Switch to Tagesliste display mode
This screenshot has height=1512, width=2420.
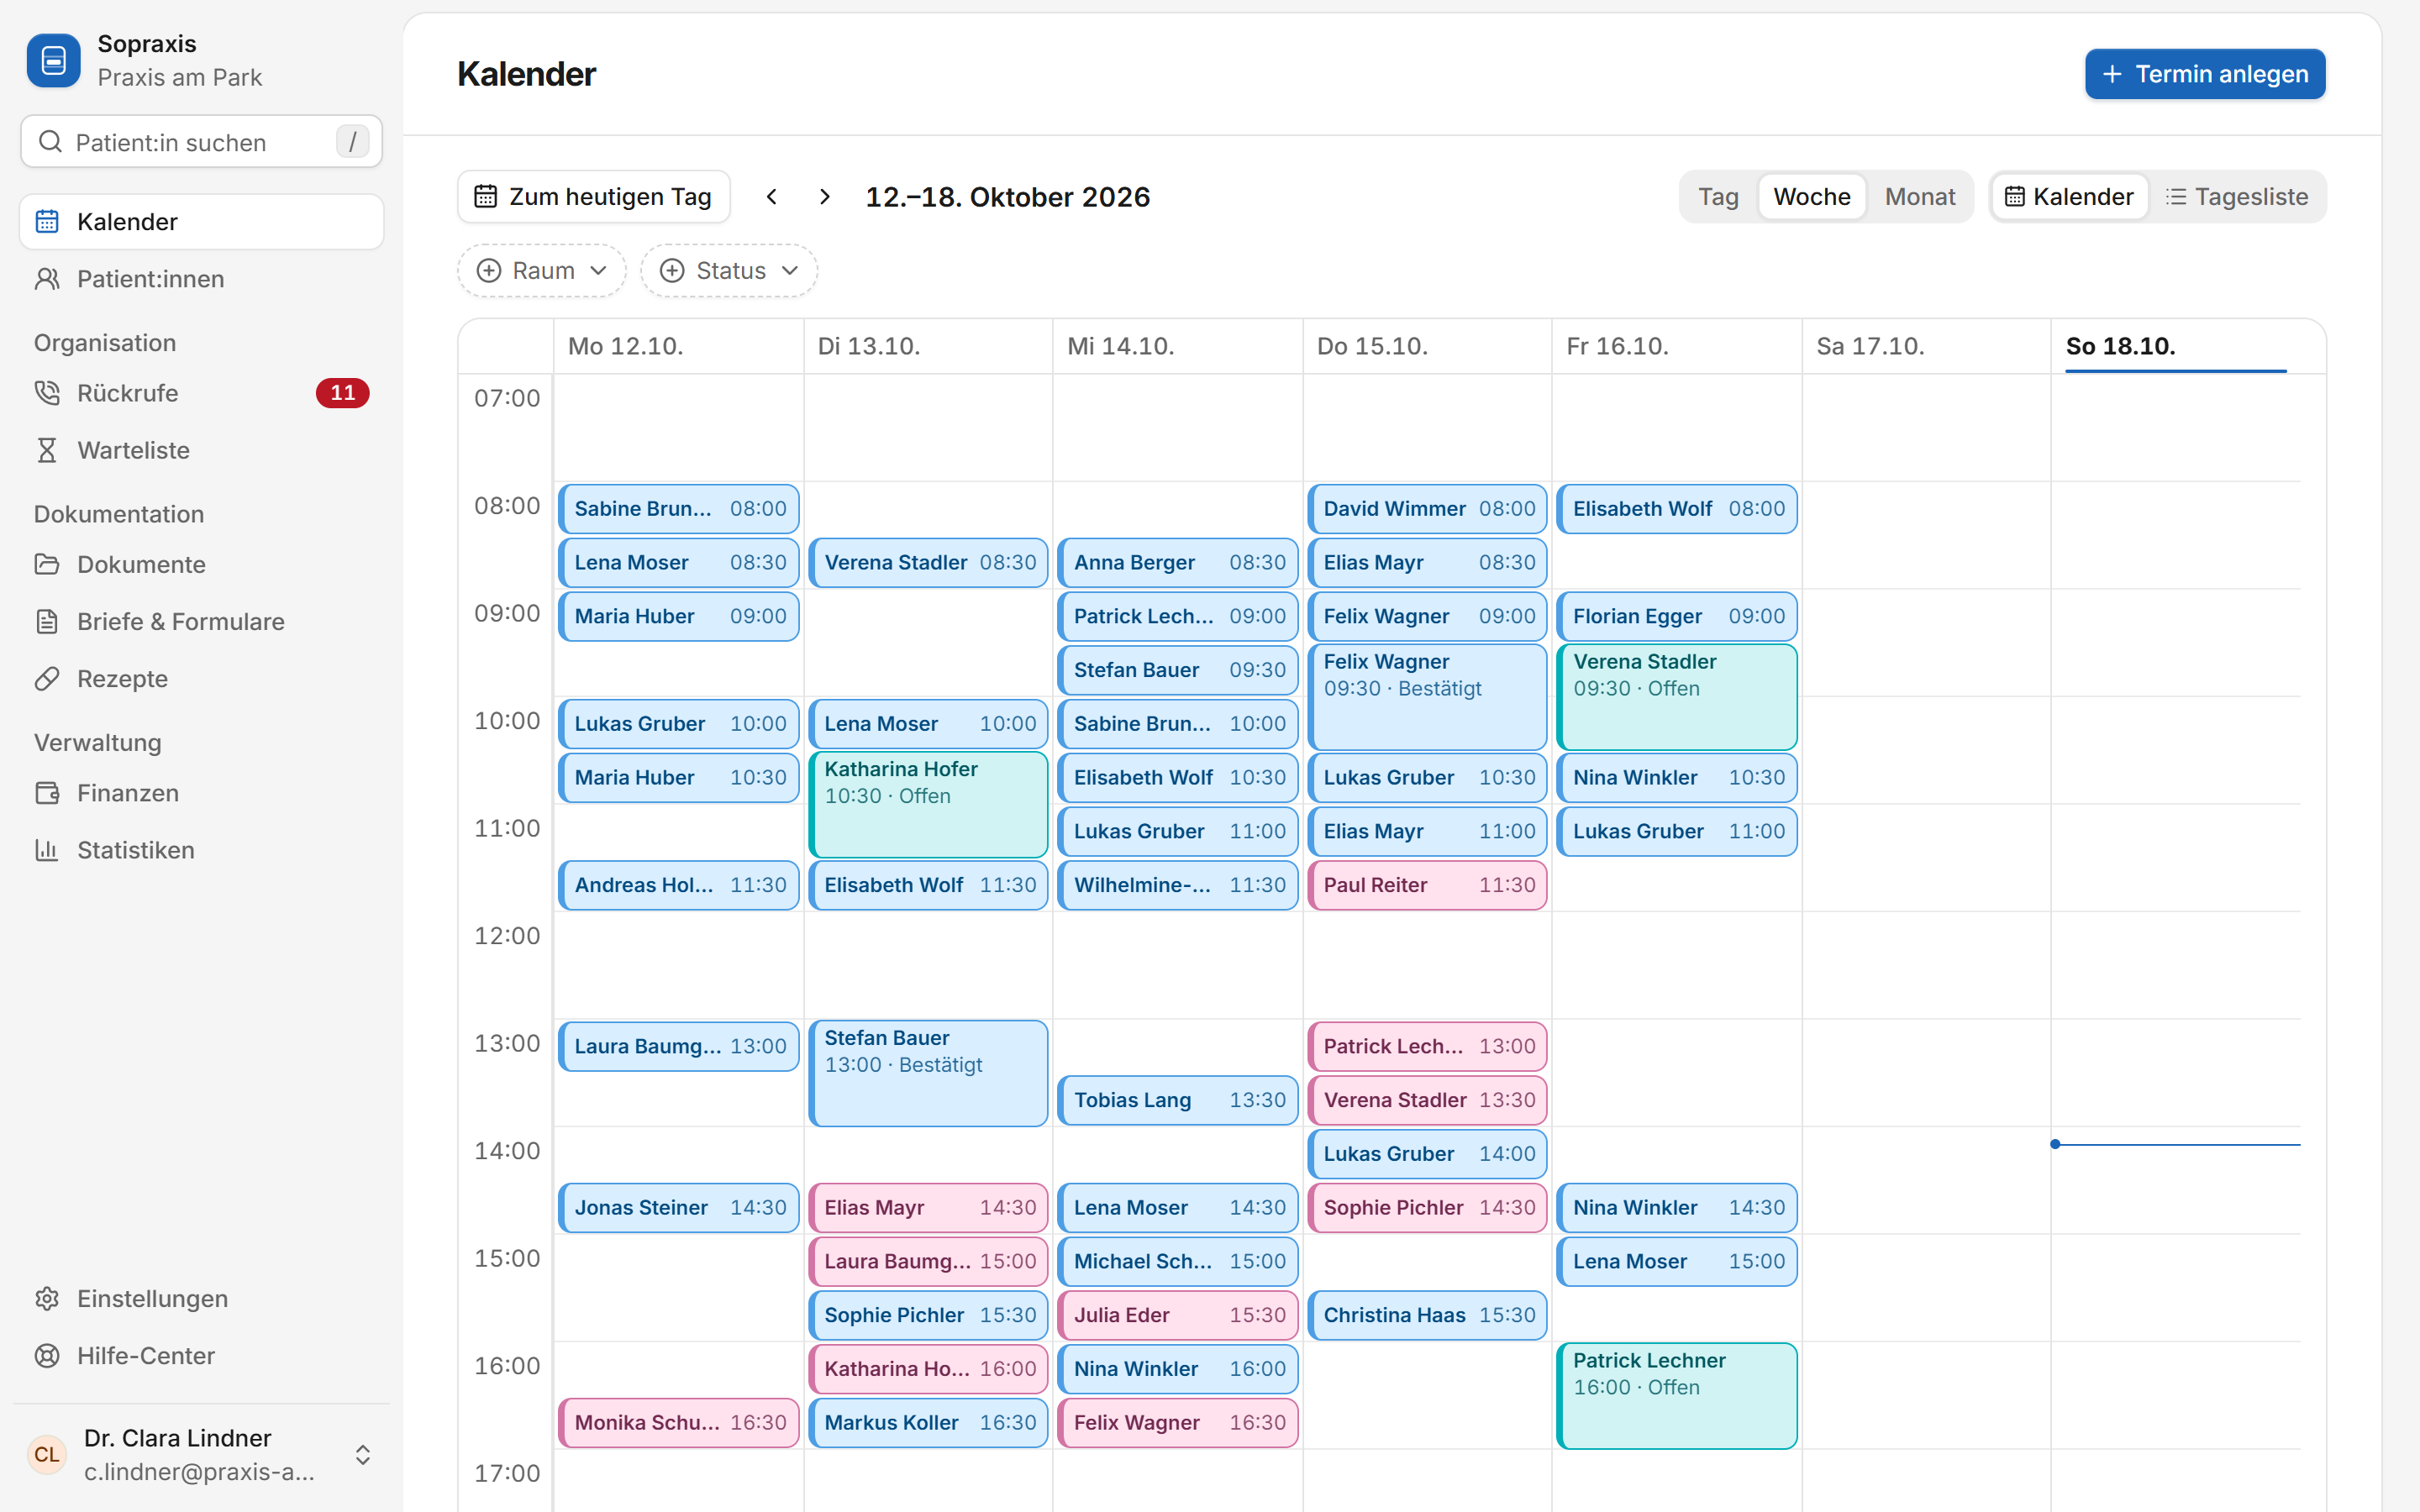coord(2237,197)
